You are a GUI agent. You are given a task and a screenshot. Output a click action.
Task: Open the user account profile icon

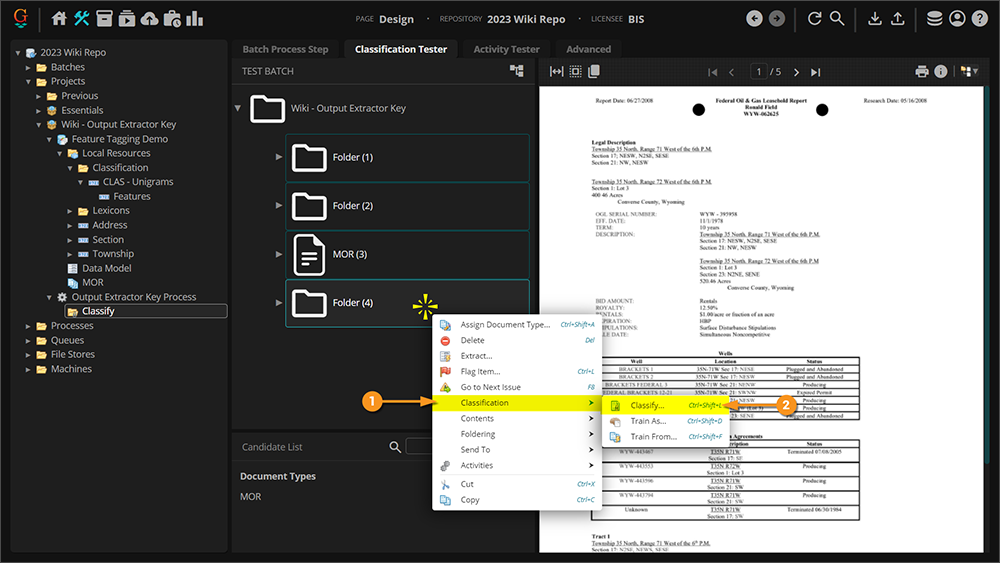pos(957,19)
